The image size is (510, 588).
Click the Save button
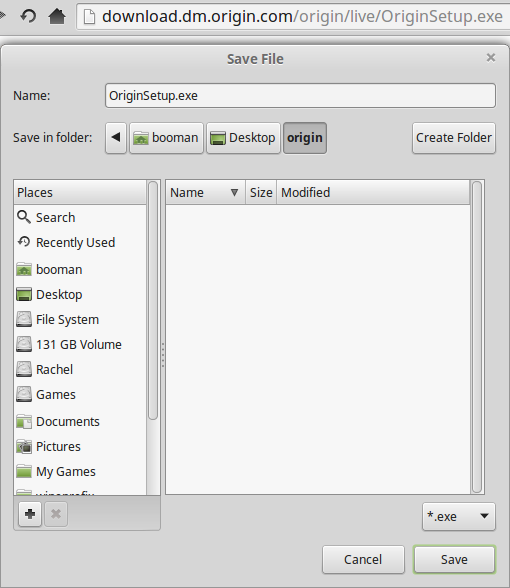[454, 560]
